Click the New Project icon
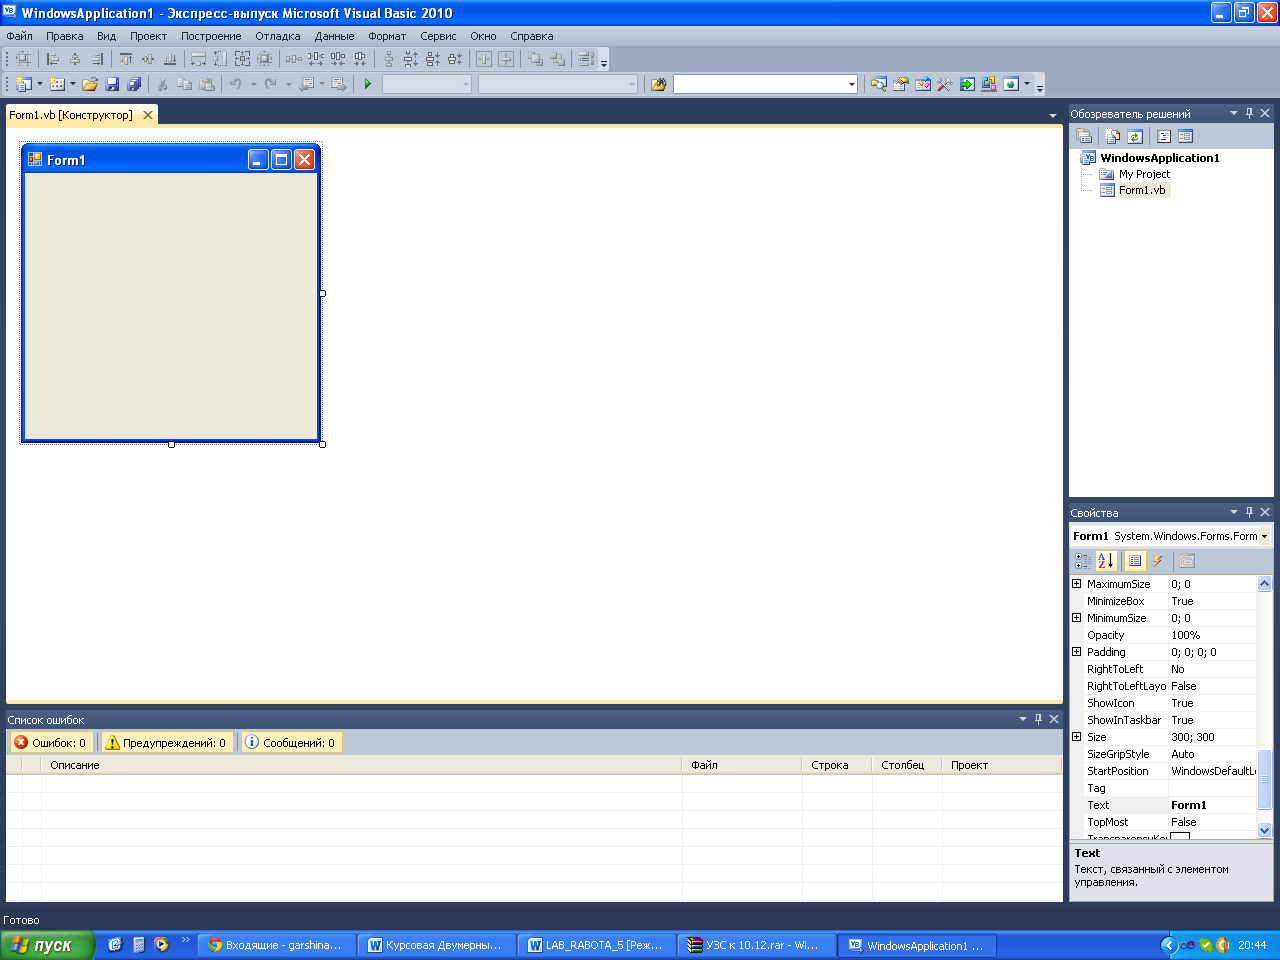The image size is (1280, 960). (x=24, y=84)
